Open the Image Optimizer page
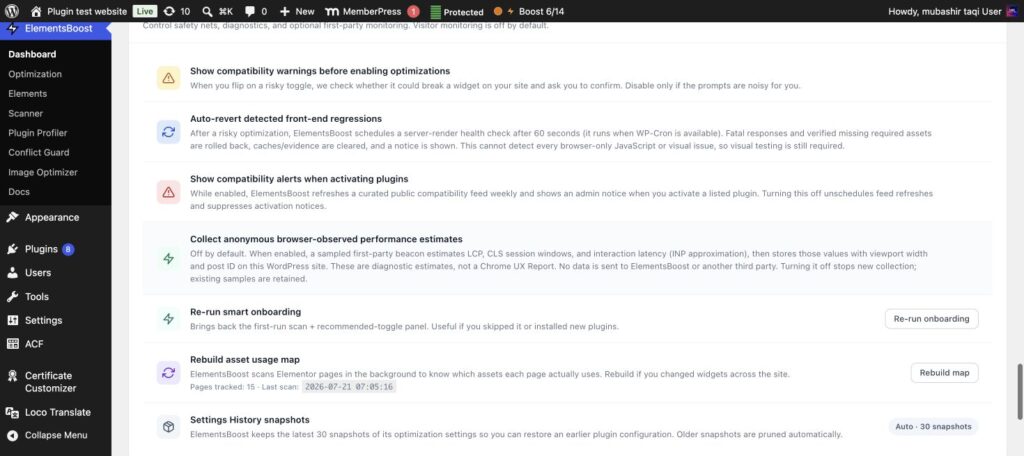Viewport: 1024px width, 456px height. (x=43, y=172)
